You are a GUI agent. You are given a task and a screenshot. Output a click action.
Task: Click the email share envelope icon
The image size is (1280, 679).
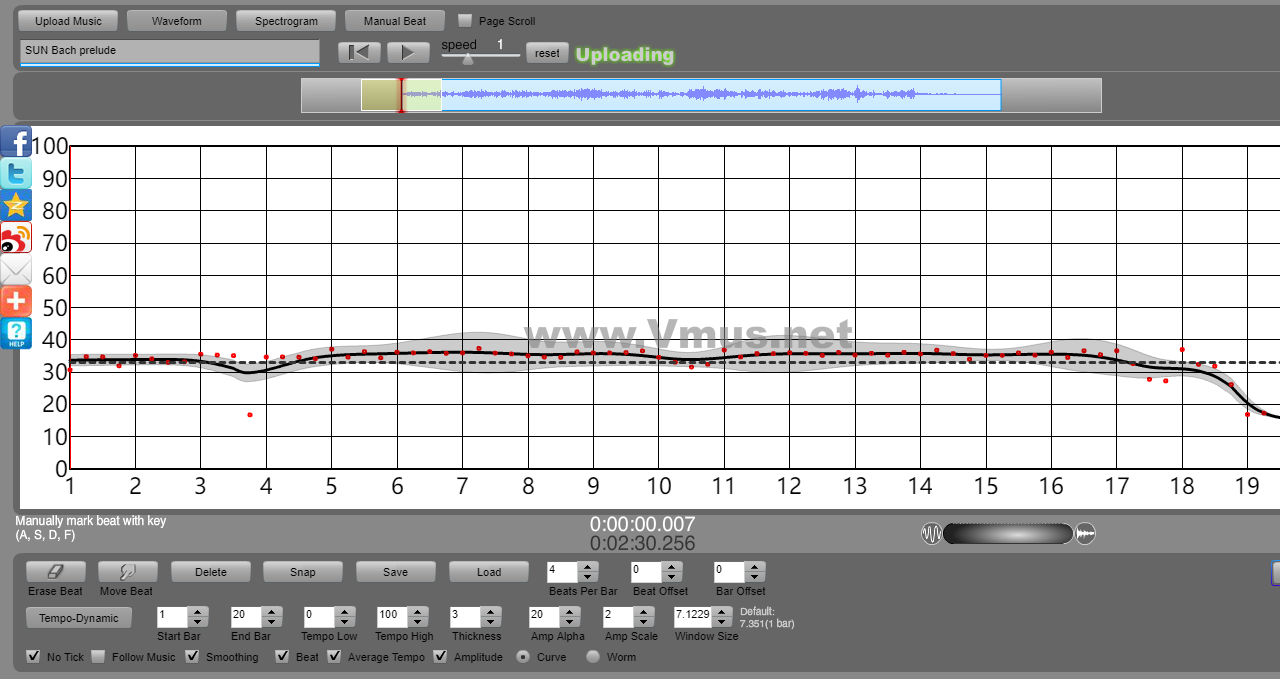click(16, 270)
